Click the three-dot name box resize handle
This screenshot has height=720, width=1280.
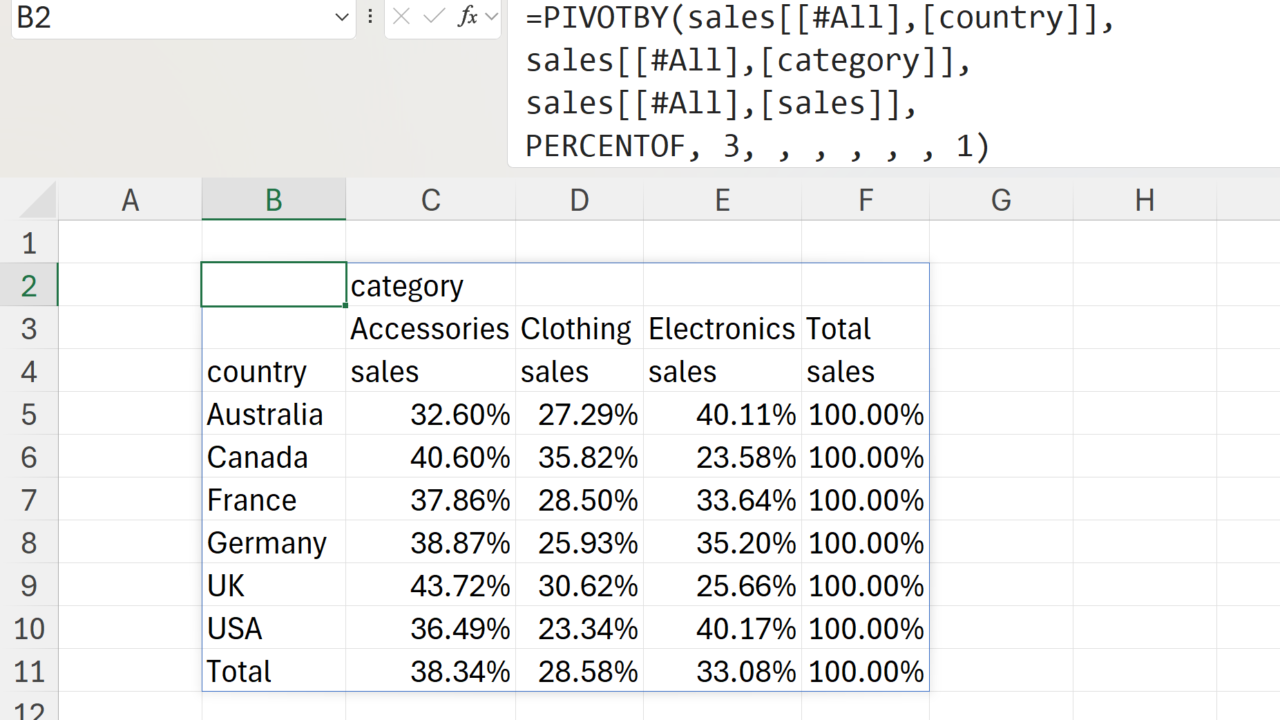coord(370,17)
